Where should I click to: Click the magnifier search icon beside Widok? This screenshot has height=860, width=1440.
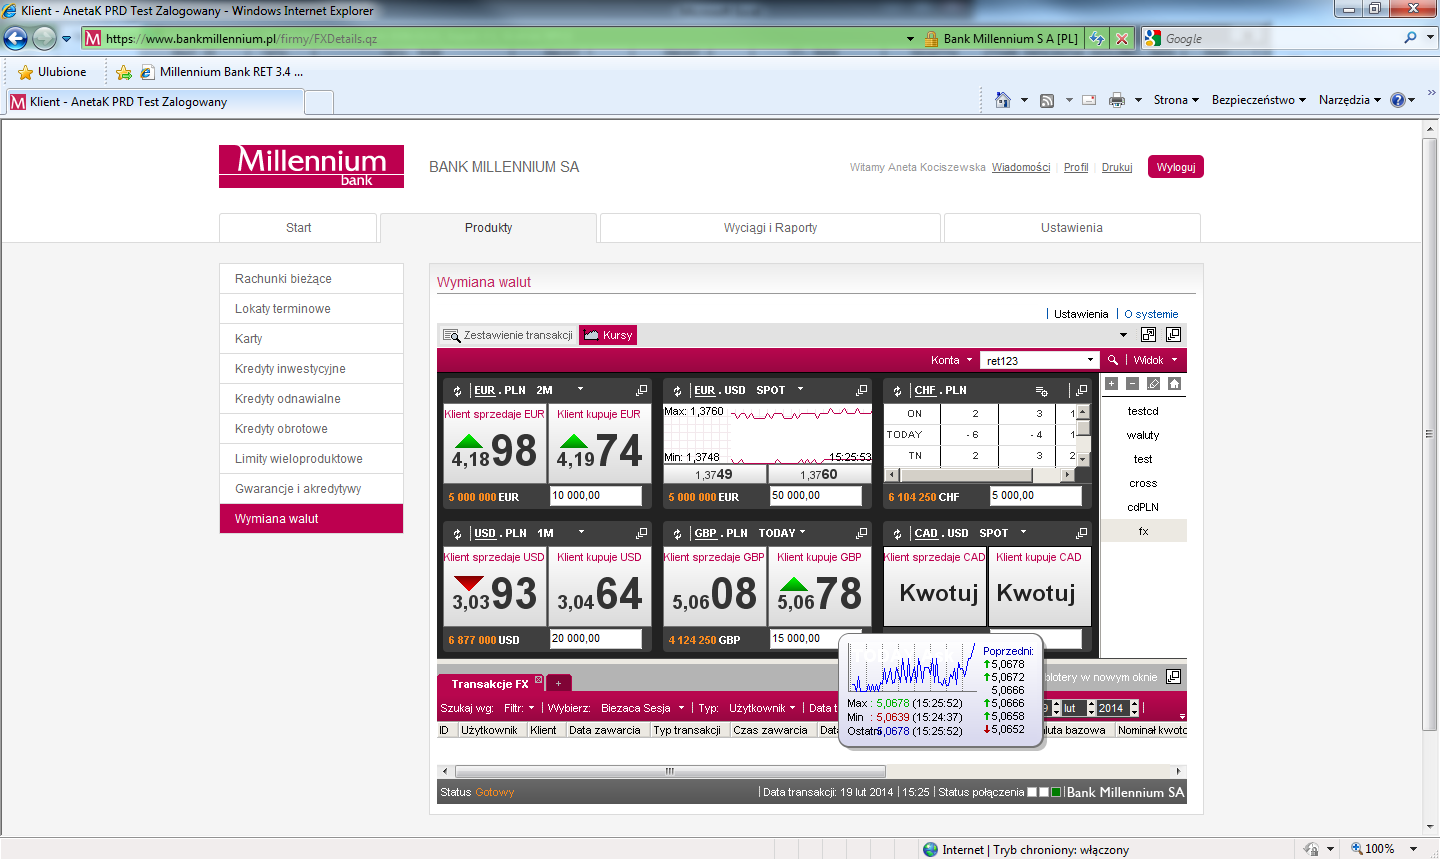tap(1113, 360)
